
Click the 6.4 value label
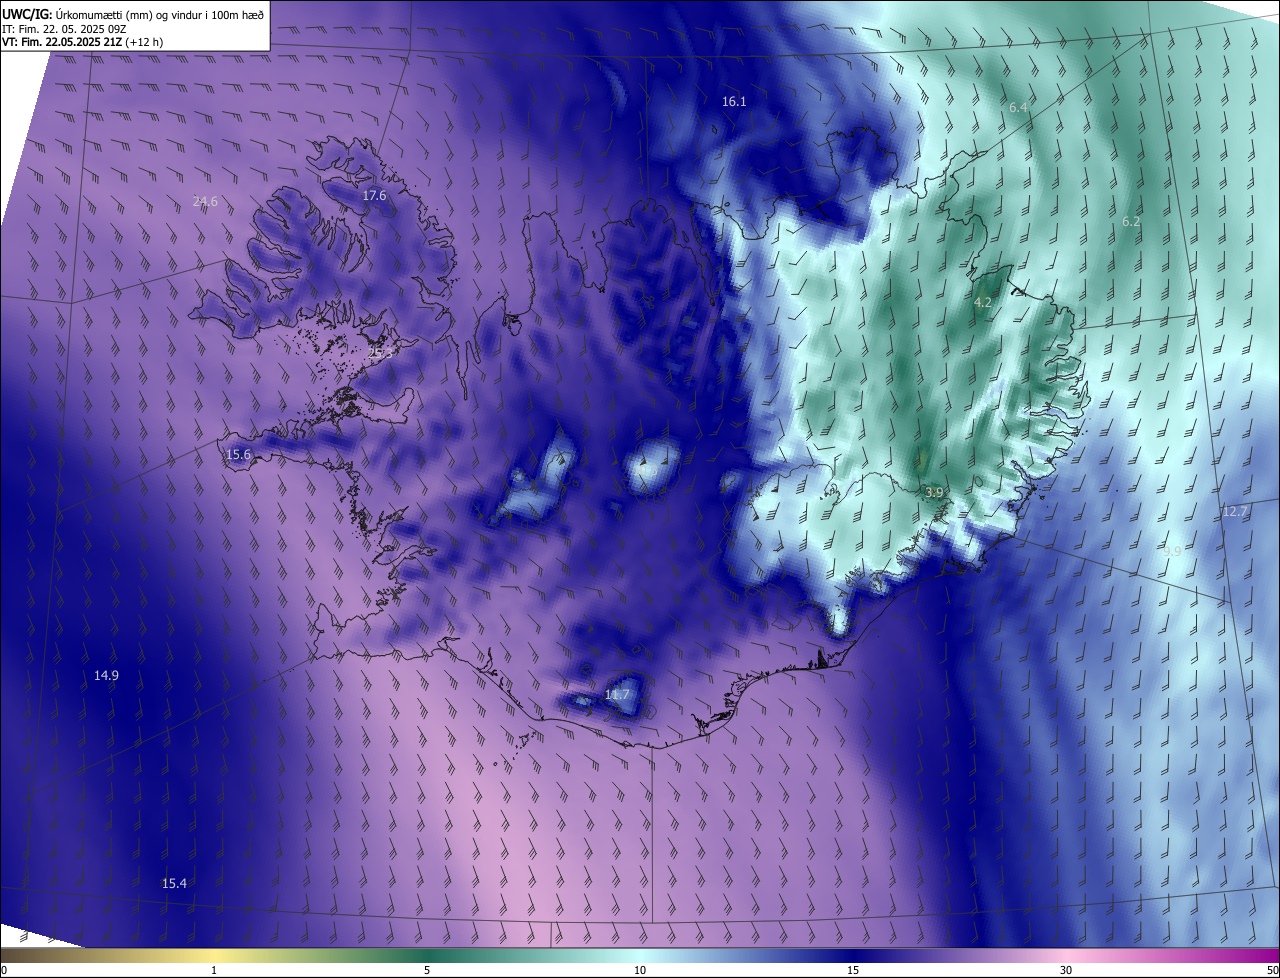tap(1018, 107)
